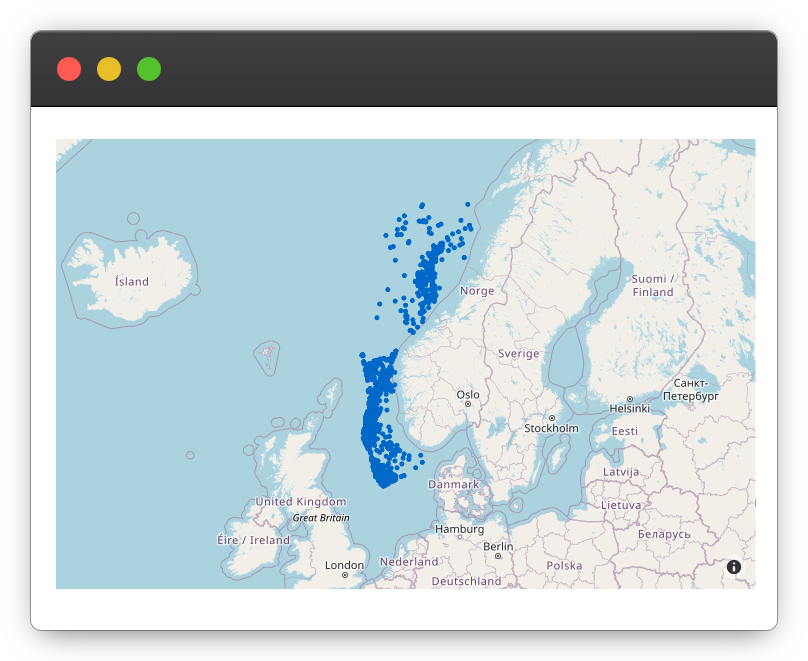Image resolution: width=808 pixels, height=661 pixels.
Task: Click the Berlin city label
Action: (x=498, y=547)
